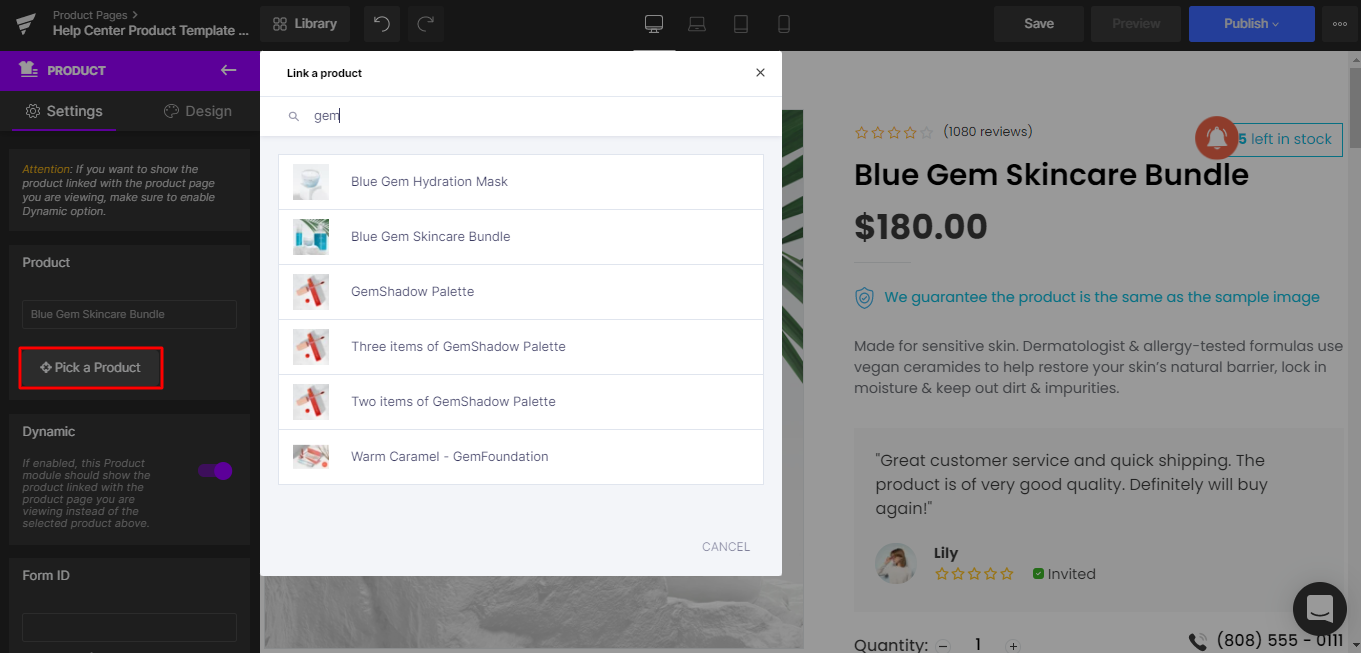Click the stock notification bell icon
The image size is (1361, 653).
click(1216, 139)
